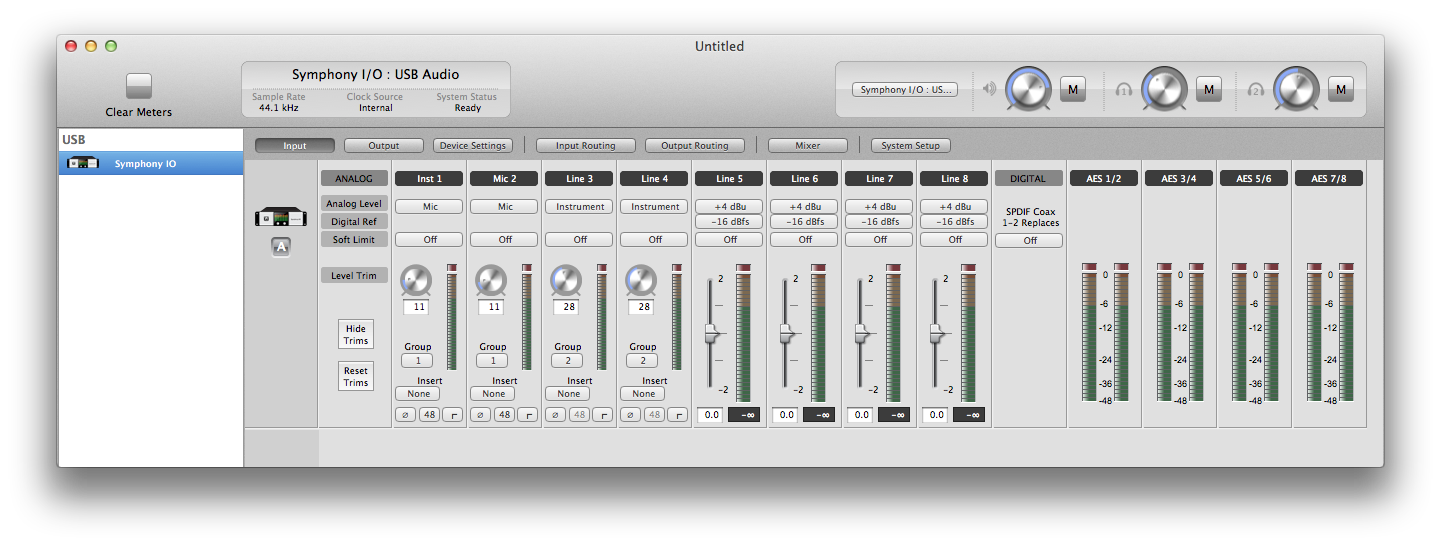Switch to the Output tab
The image size is (1441, 546).
(384, 146)
